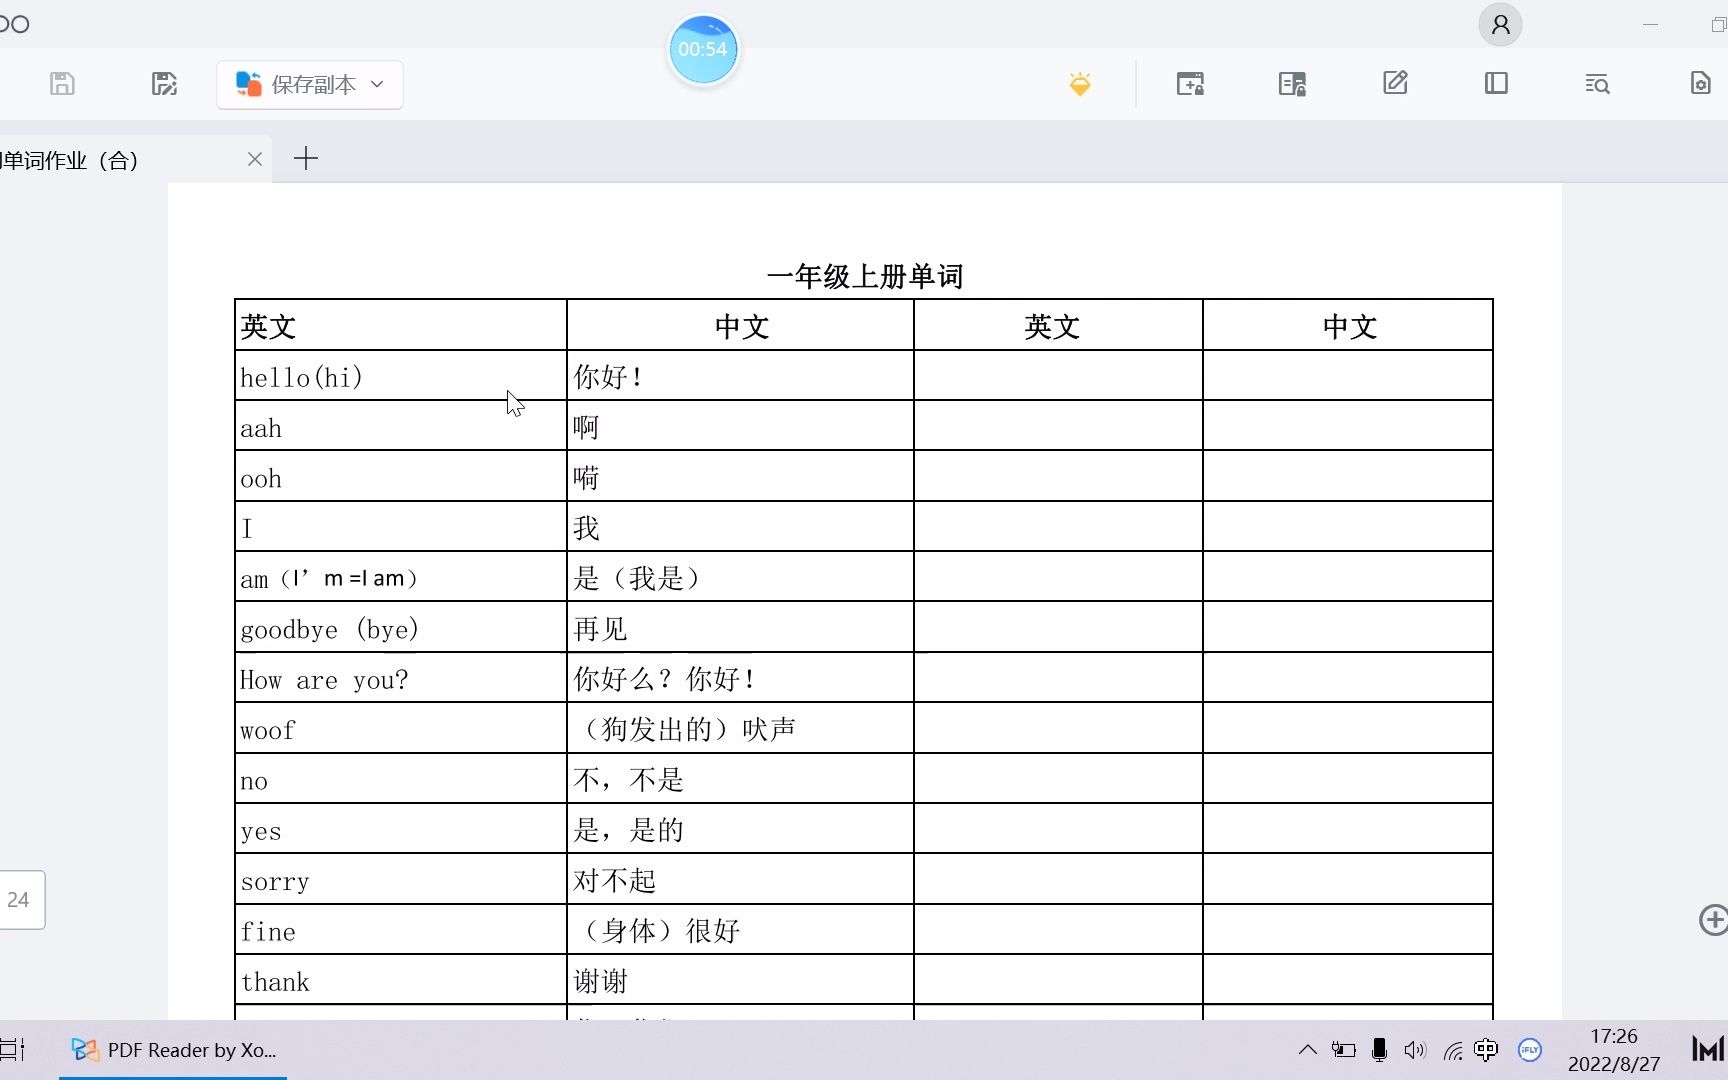Click the yellow lightbulb tips icon

(1080, 84)
